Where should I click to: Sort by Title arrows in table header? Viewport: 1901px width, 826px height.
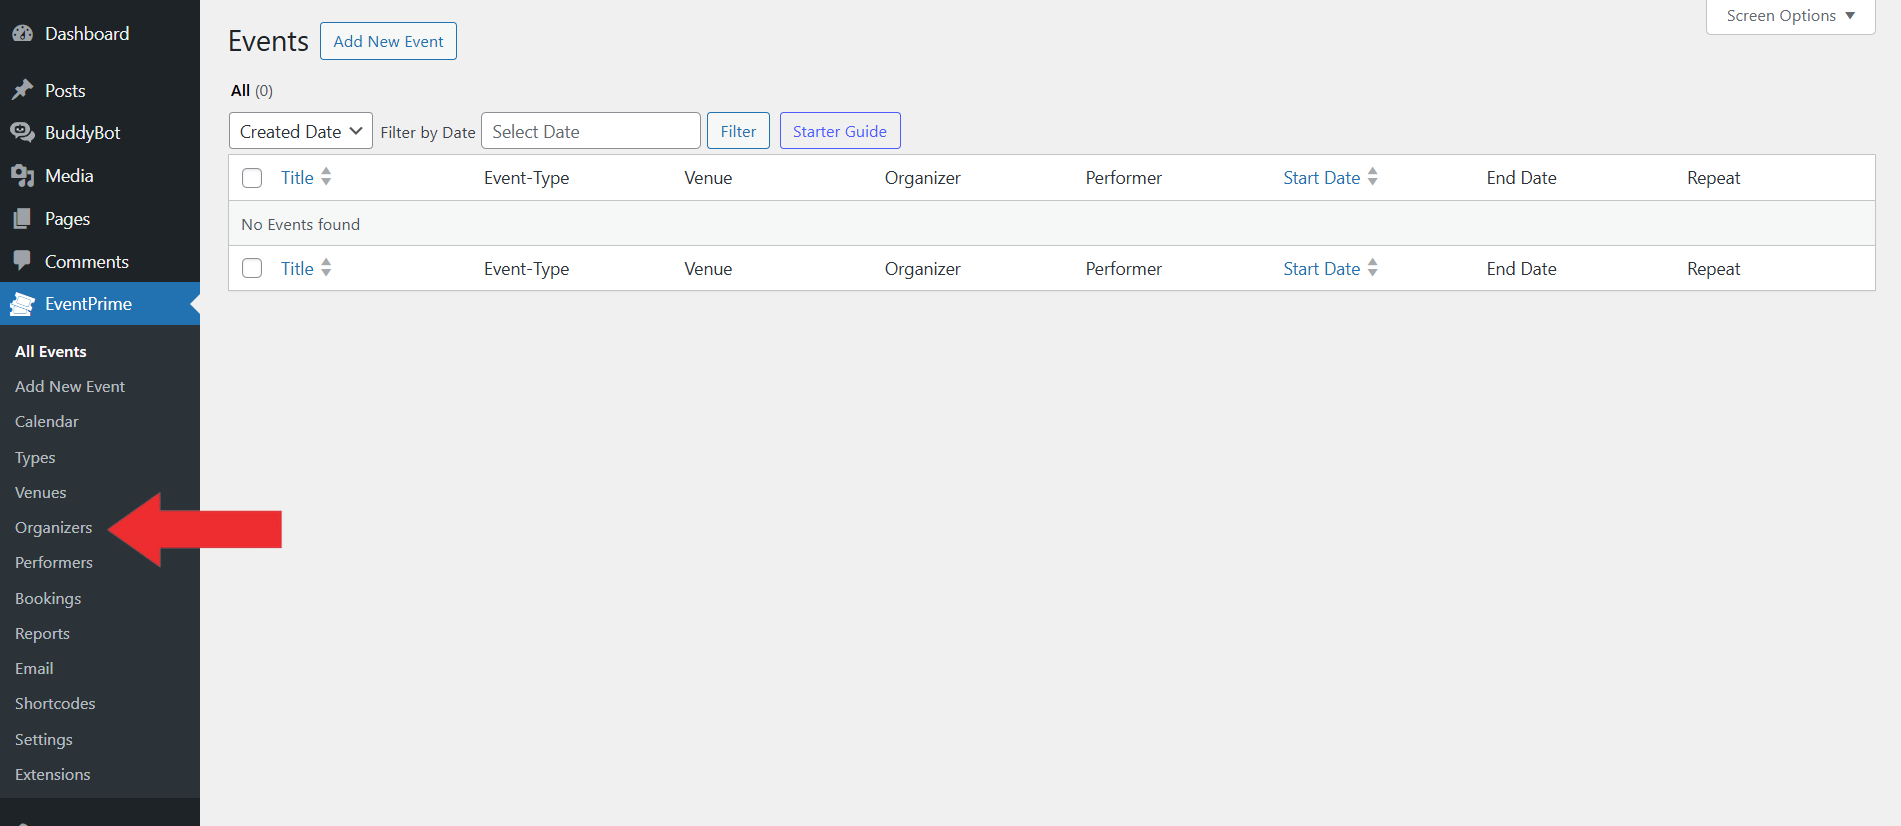[x=326, y=177]
